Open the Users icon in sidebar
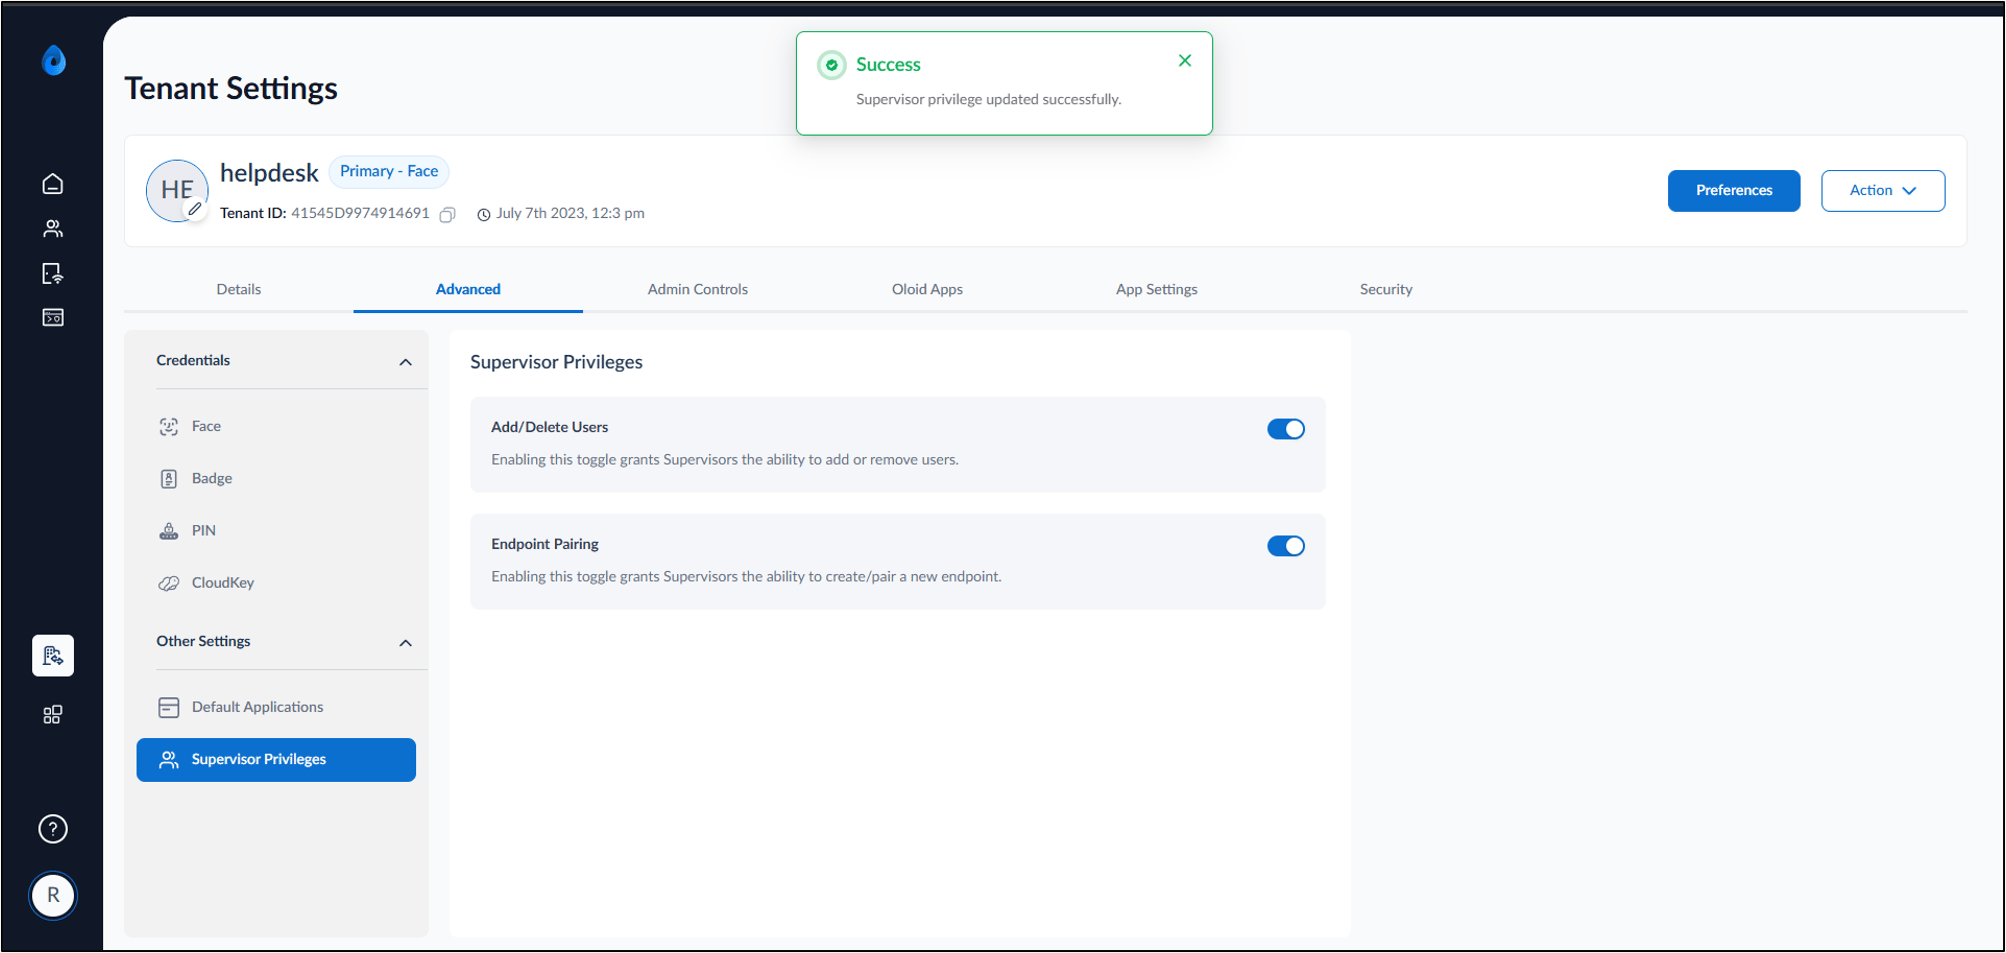 tap(53, 229)
